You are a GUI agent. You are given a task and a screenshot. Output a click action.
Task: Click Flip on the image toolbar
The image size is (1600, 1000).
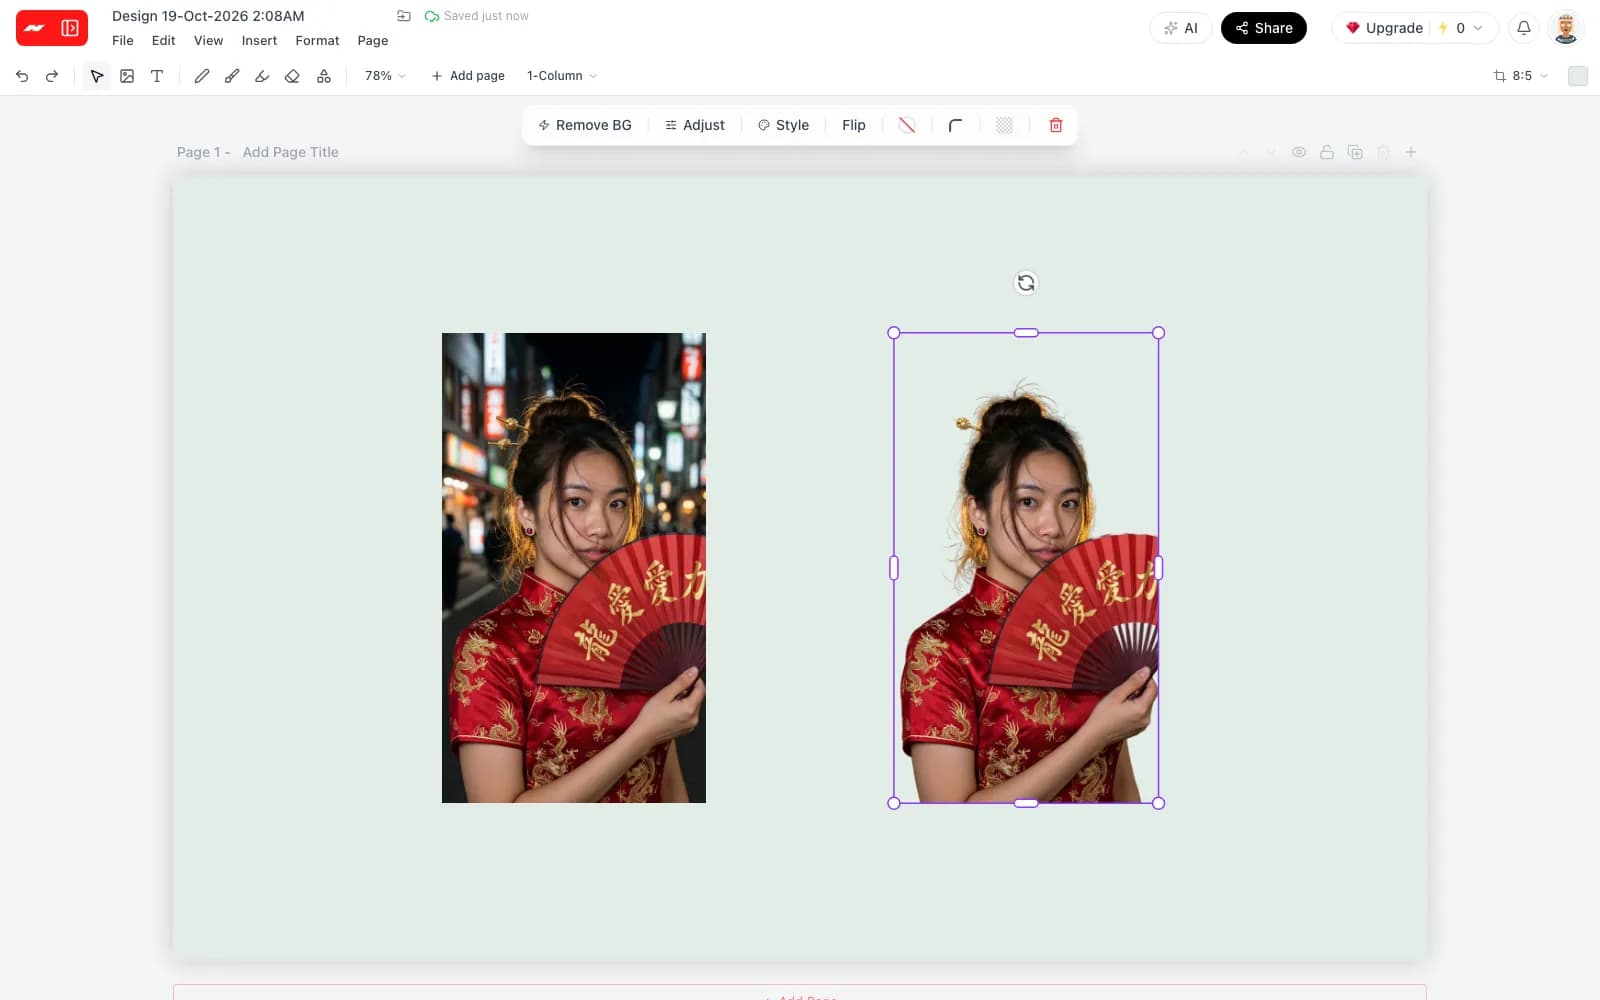[x=854, y=125]
